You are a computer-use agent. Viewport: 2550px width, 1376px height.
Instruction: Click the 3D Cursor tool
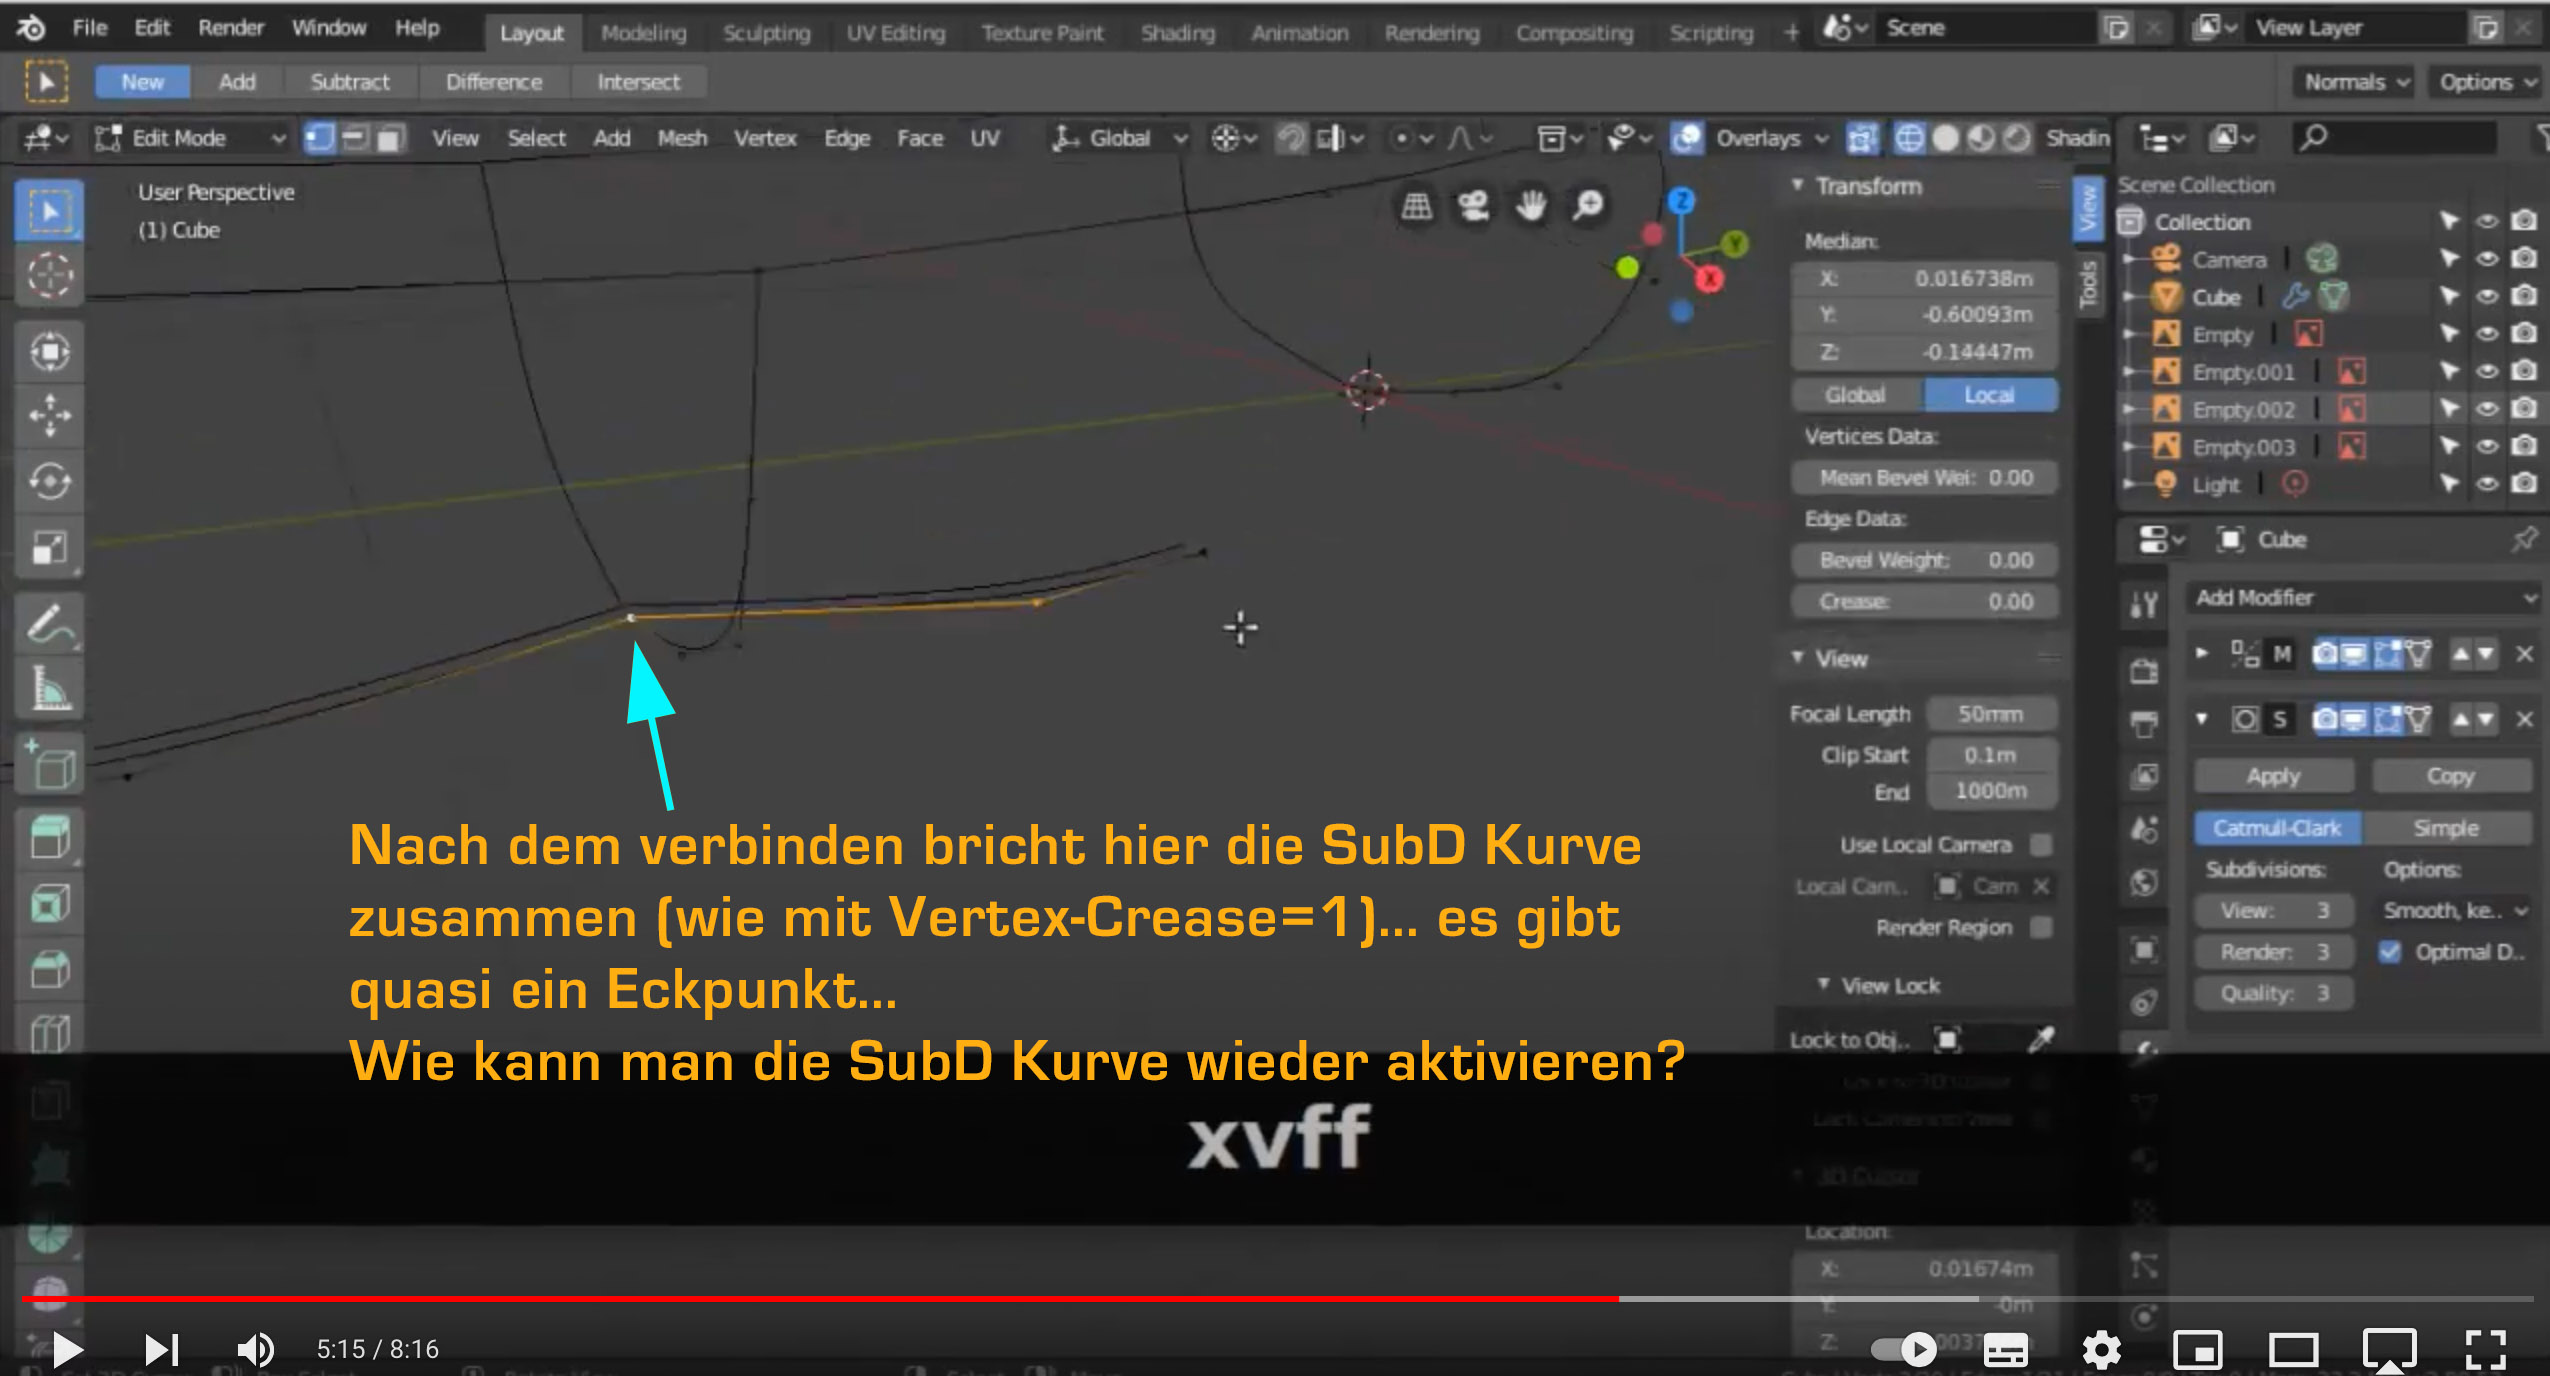pos(49,275)
